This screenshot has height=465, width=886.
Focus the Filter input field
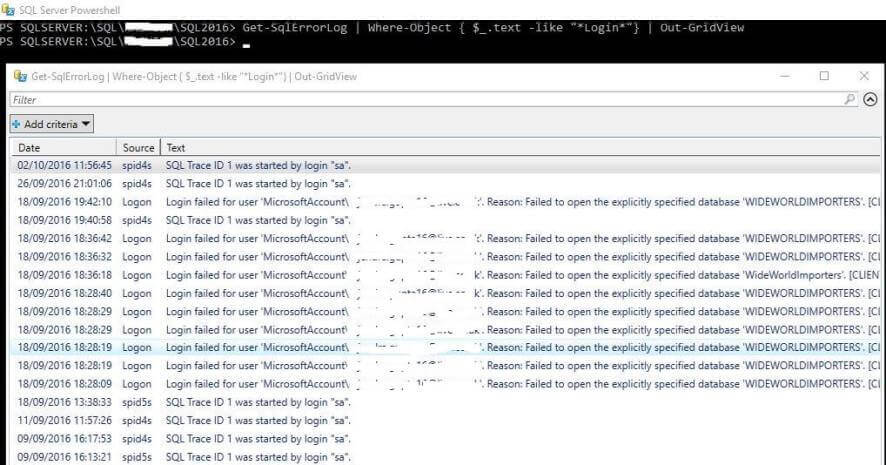click(433, 99)
